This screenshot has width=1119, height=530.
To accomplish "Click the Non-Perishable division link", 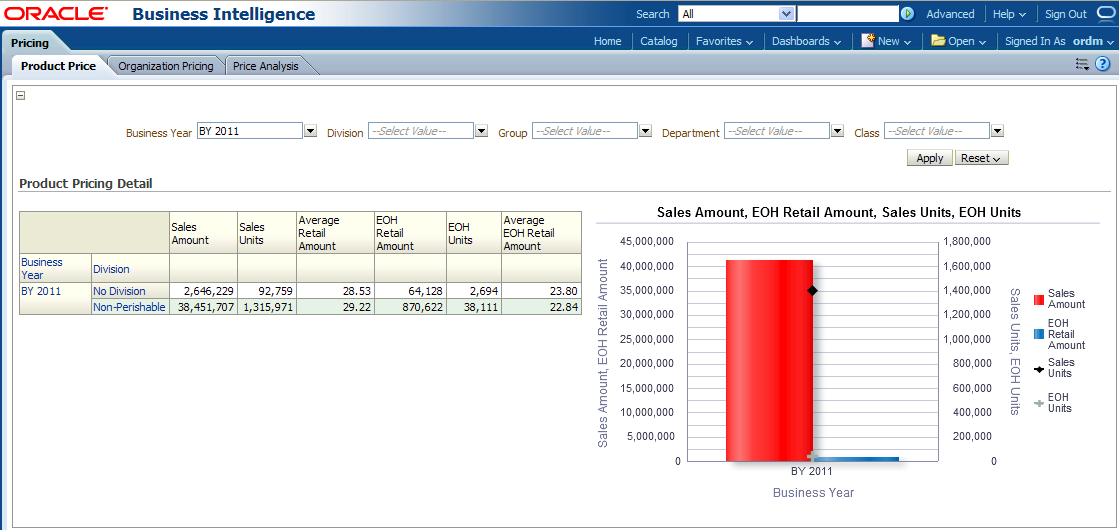I will (x=129, y=307).
